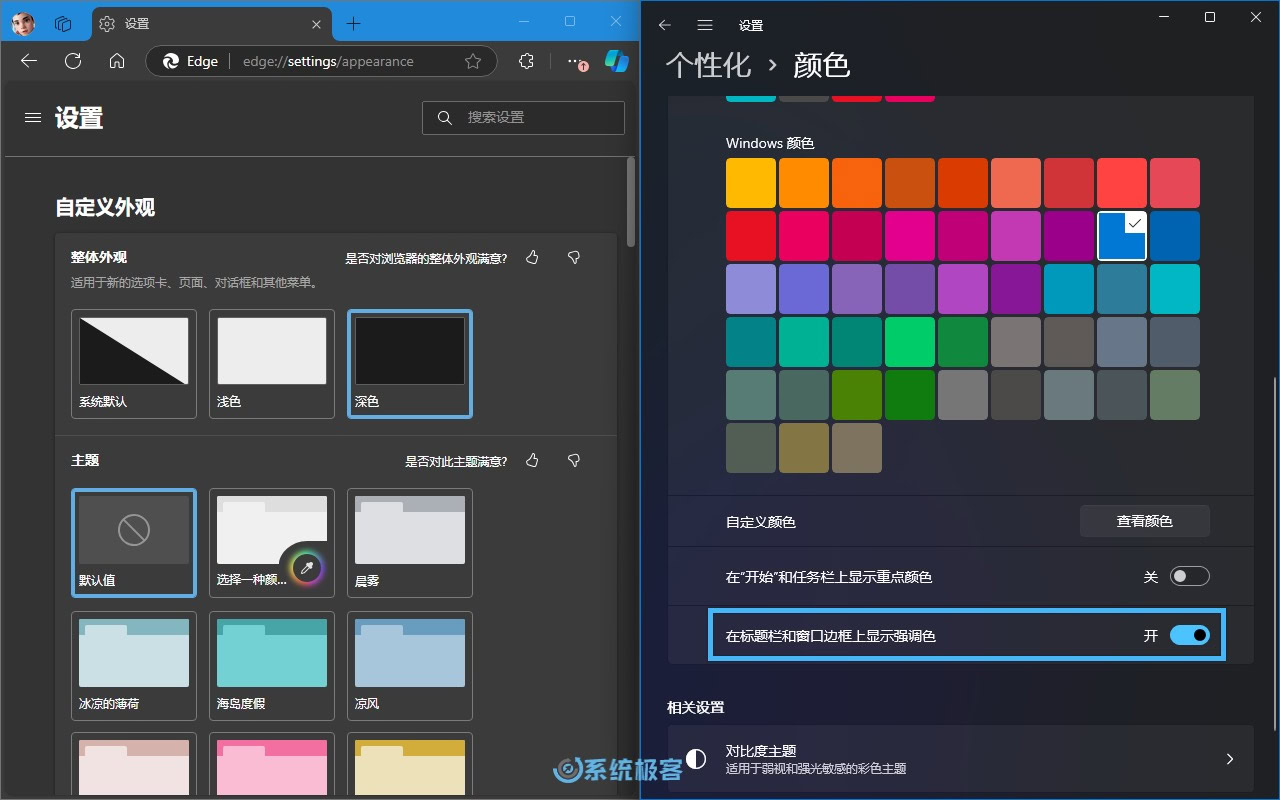Image resolution: width=1280 pixels, height=800 pixels.
Task: Pick the selected blue swatch with checkmark
Action: [1122, 236]
